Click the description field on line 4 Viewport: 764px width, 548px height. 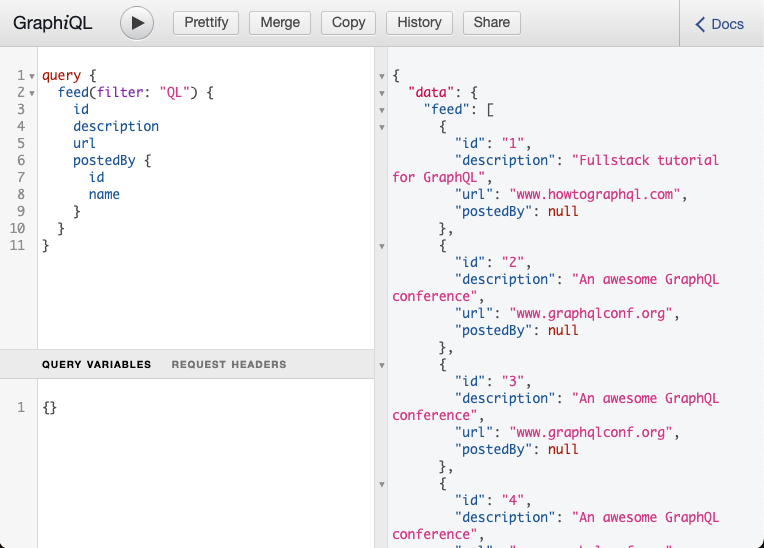[116, 126]
